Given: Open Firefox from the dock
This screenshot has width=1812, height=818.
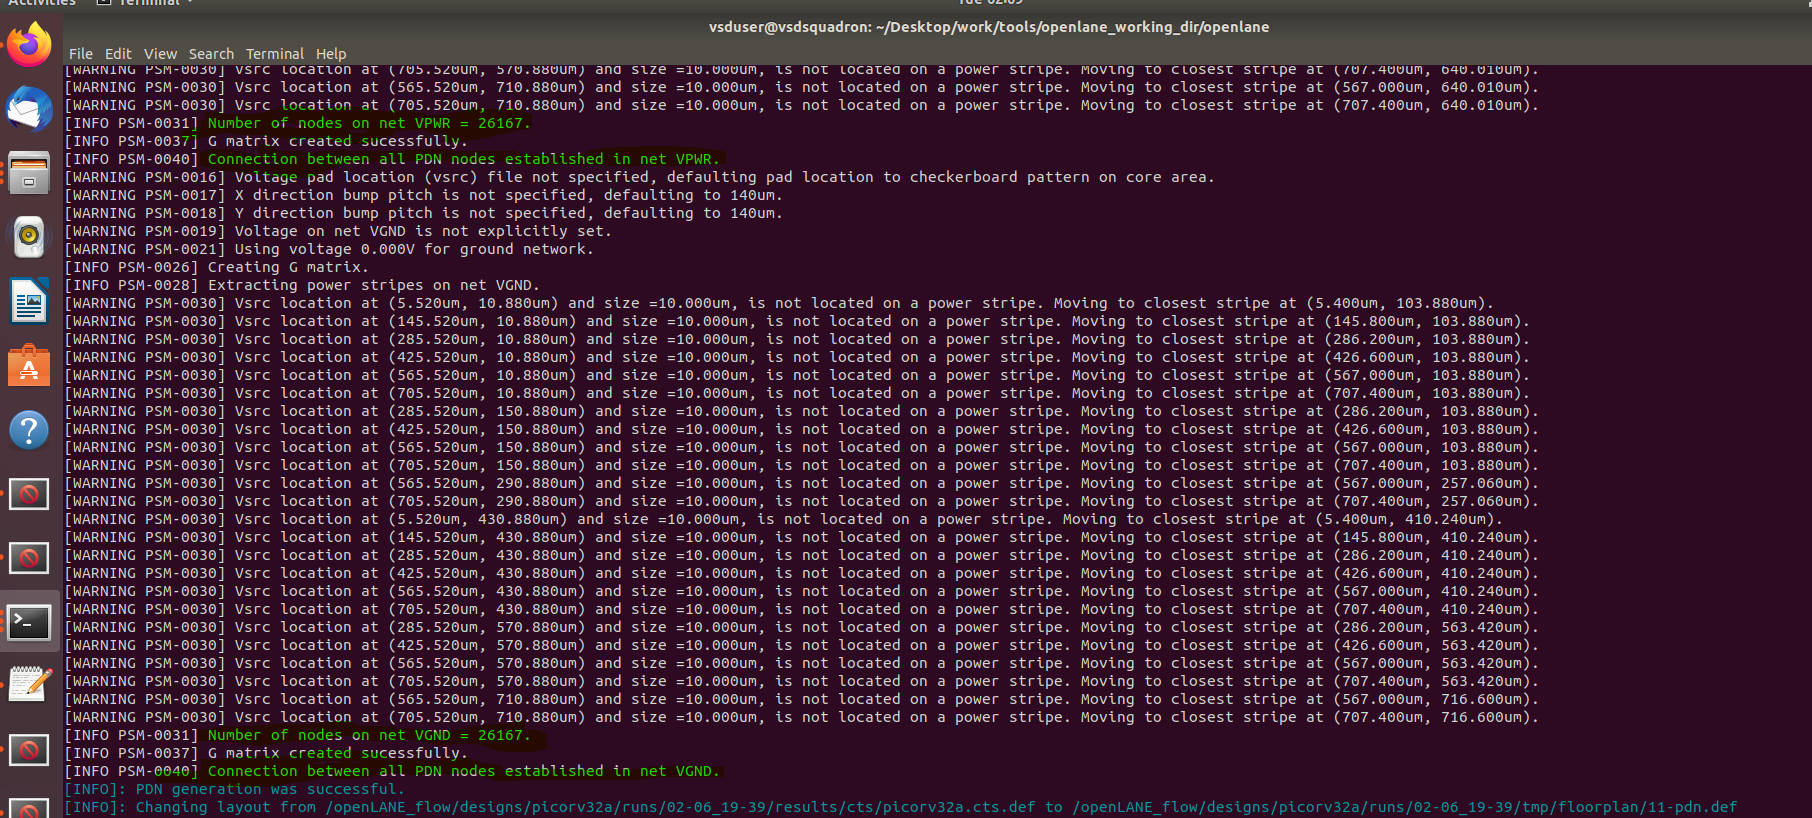Looking at the screenshot, I should (x=29, y=44).
